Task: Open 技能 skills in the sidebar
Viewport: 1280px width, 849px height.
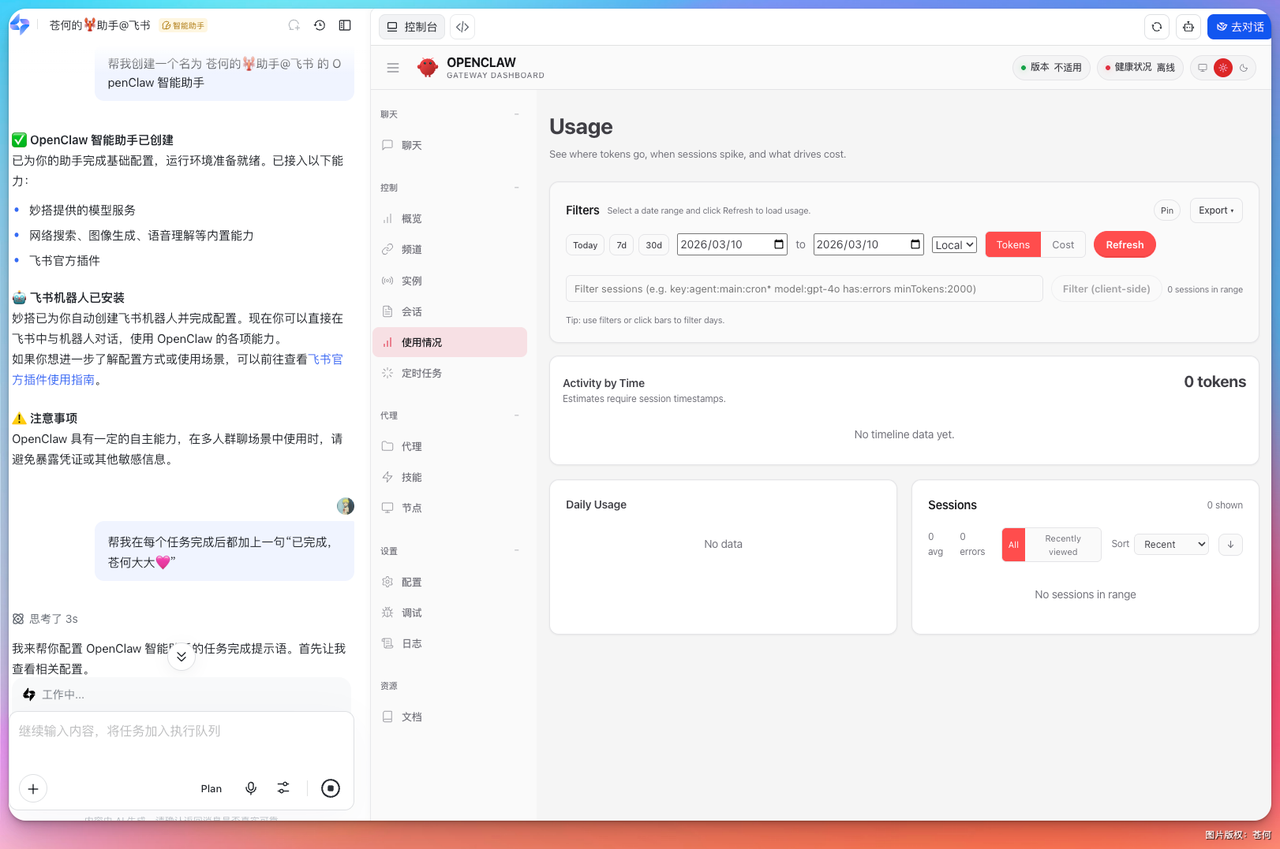Action: click(x=450, y=478)
